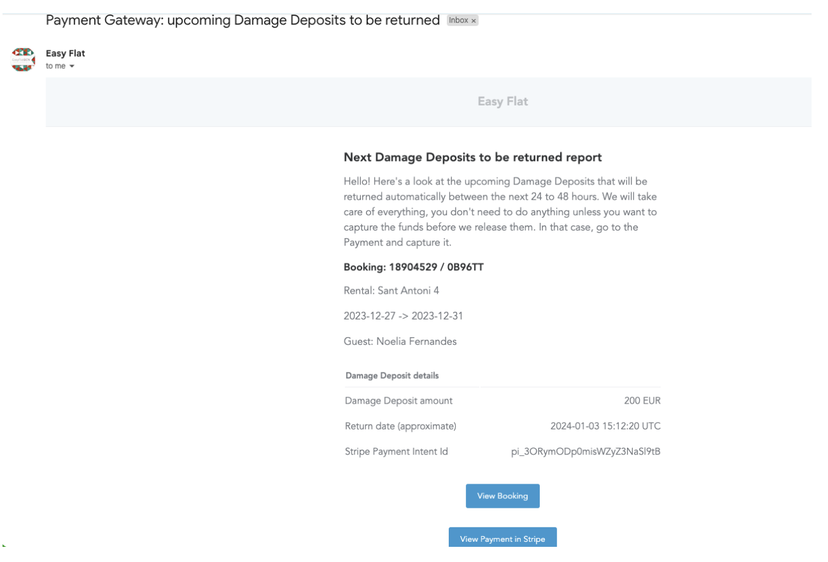The height and width of the screenshot is (562, 828).
Task: Click the guest name Noelia Fernandes
Action: coord(400,342)
